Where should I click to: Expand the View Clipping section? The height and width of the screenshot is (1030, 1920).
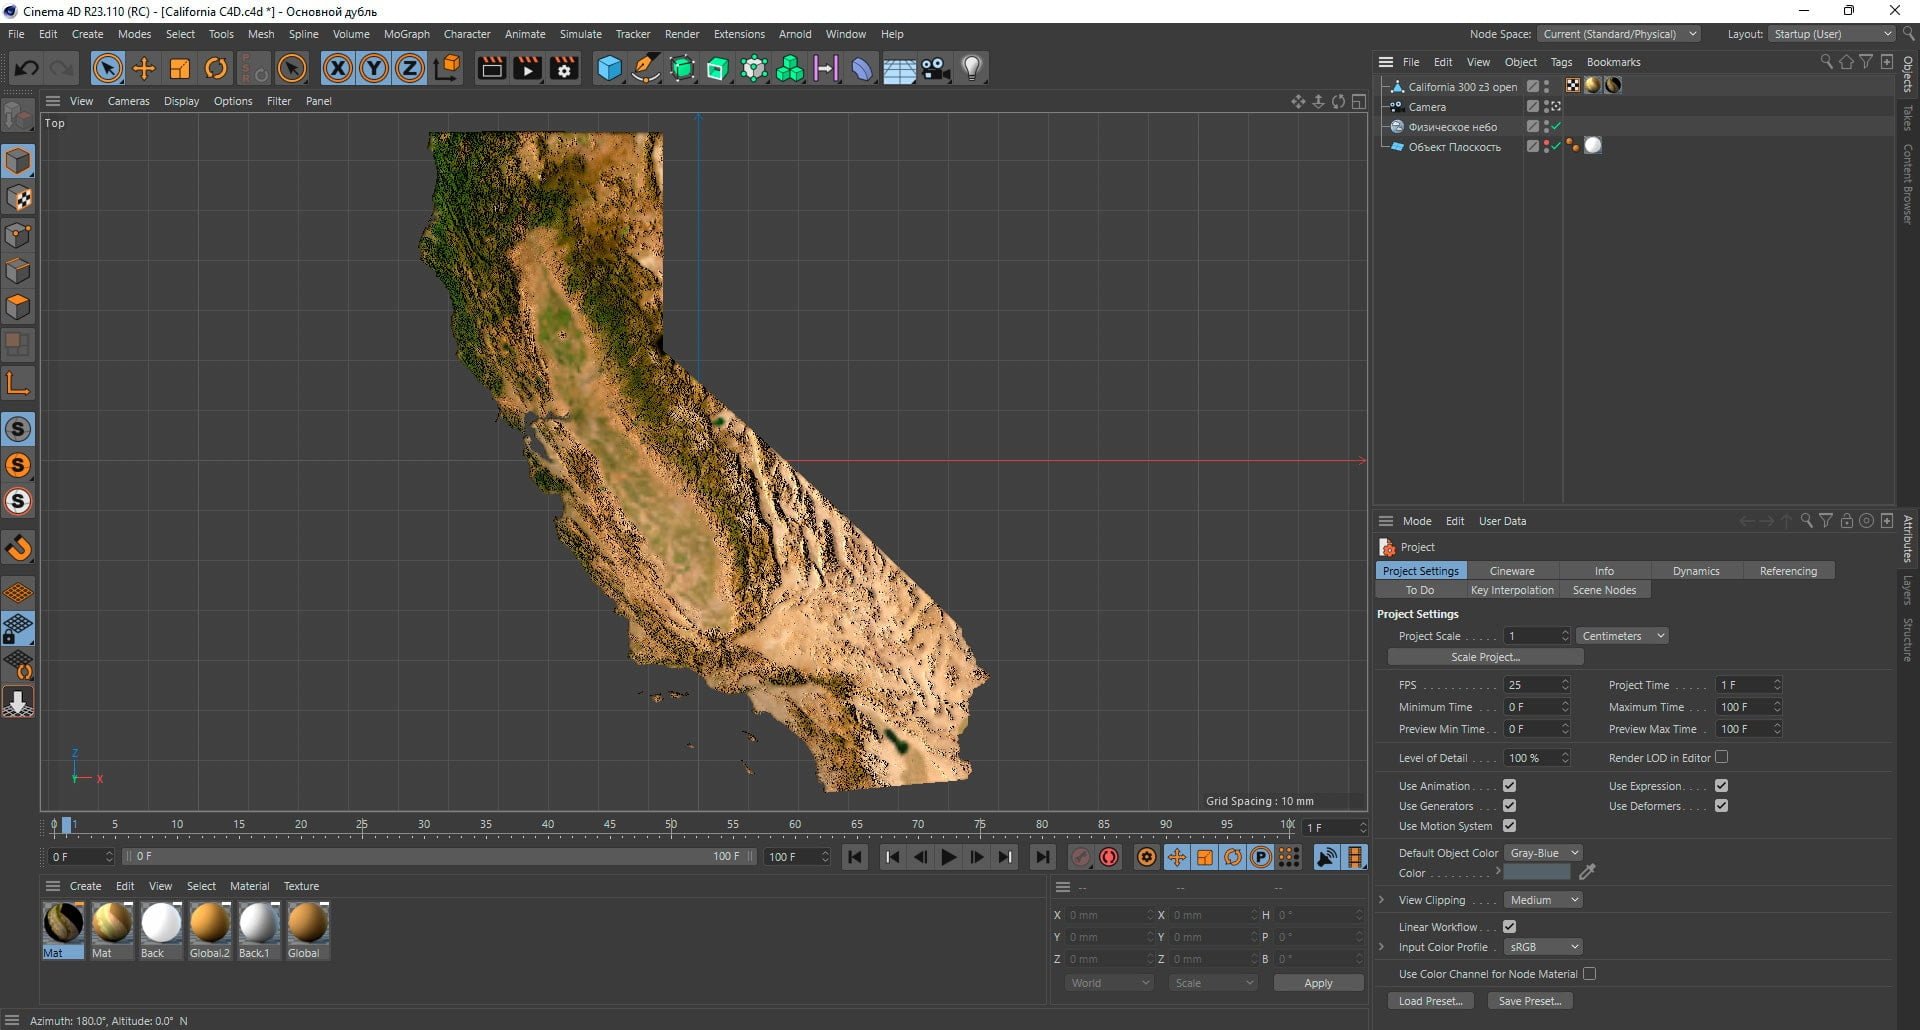(x=1382, y=900)
